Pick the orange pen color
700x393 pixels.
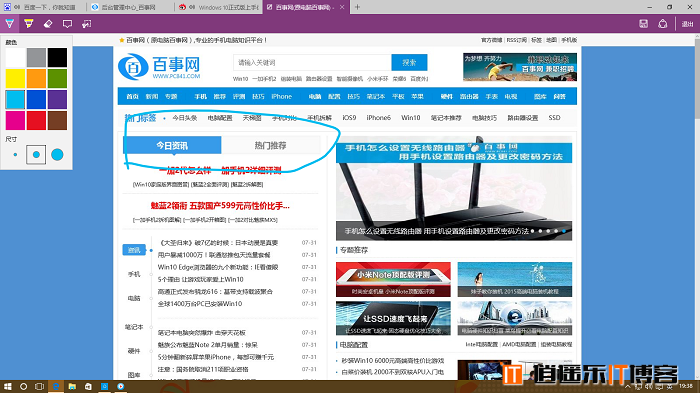pos(36,79)
